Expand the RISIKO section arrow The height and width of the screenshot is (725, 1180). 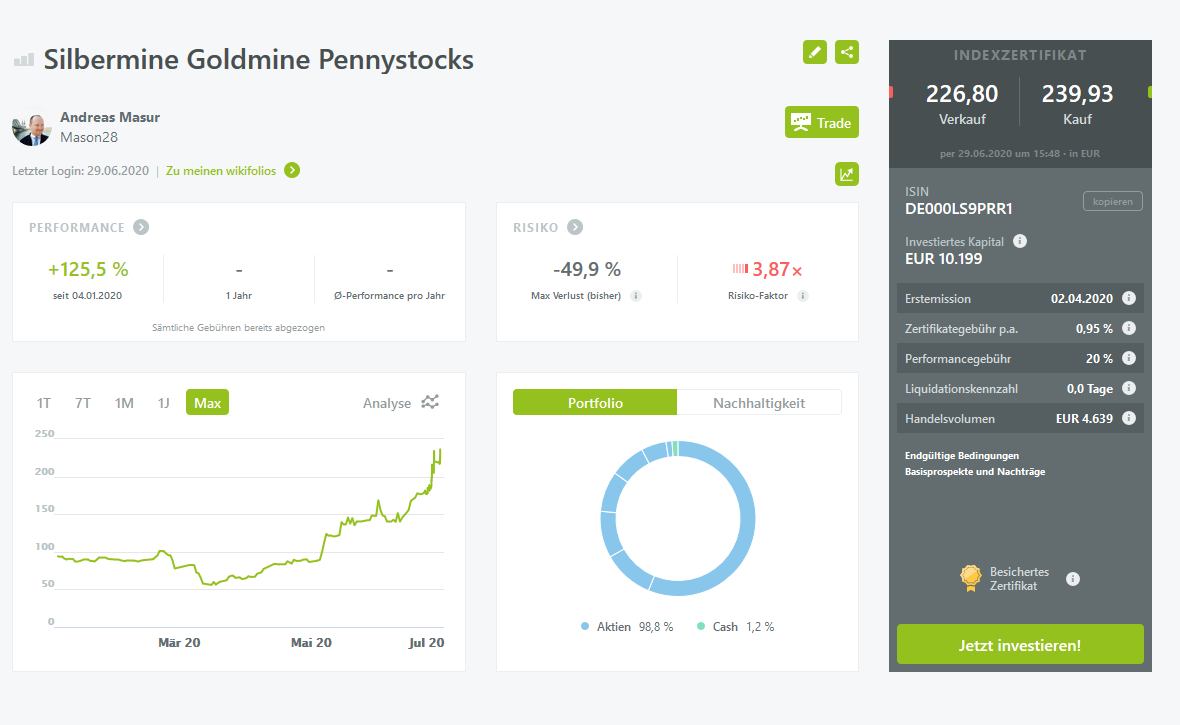[x=576, y=227]
